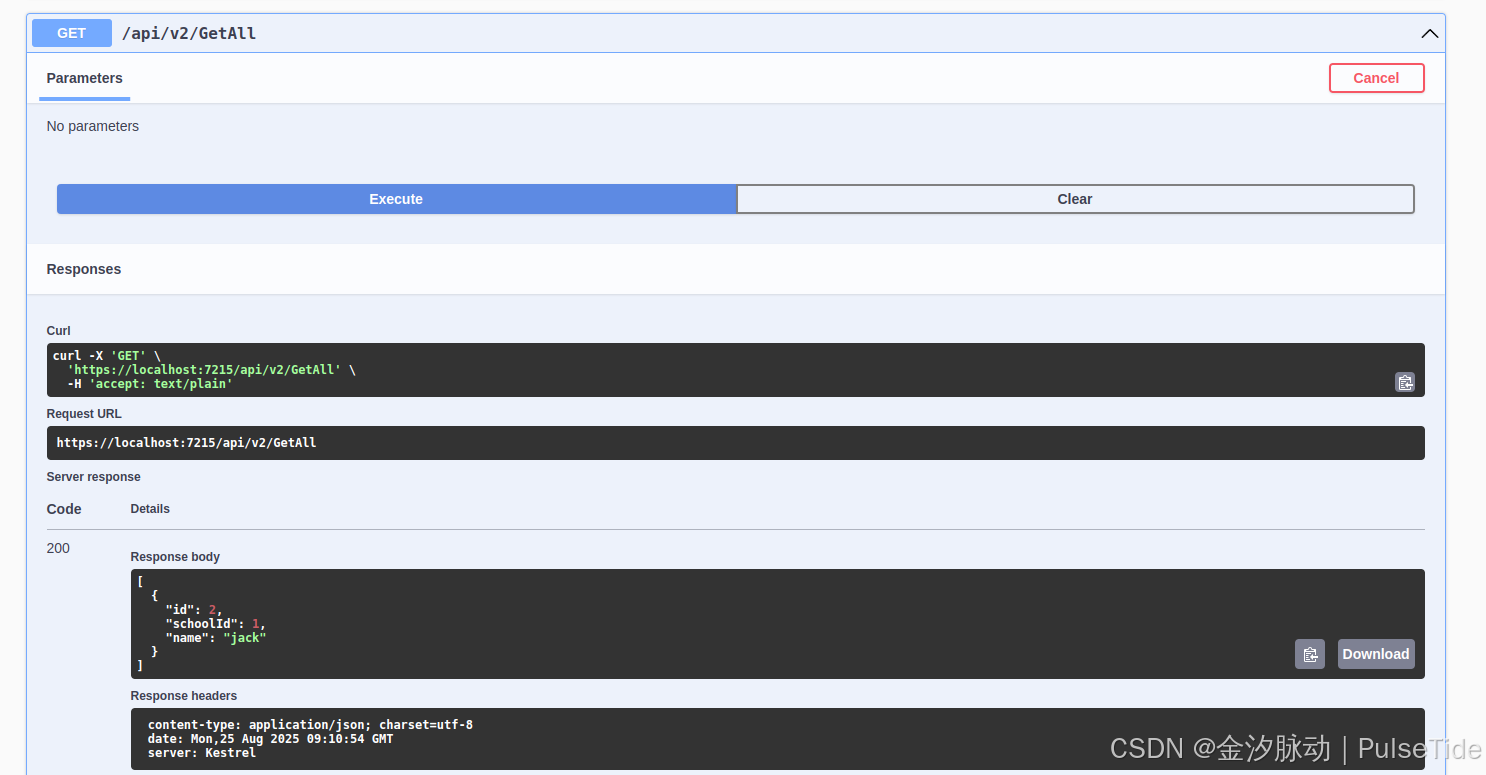The height and width of the screenshot is (775, 1486).
Task: Click the GET method badge
Action: (x=72, y=33)
